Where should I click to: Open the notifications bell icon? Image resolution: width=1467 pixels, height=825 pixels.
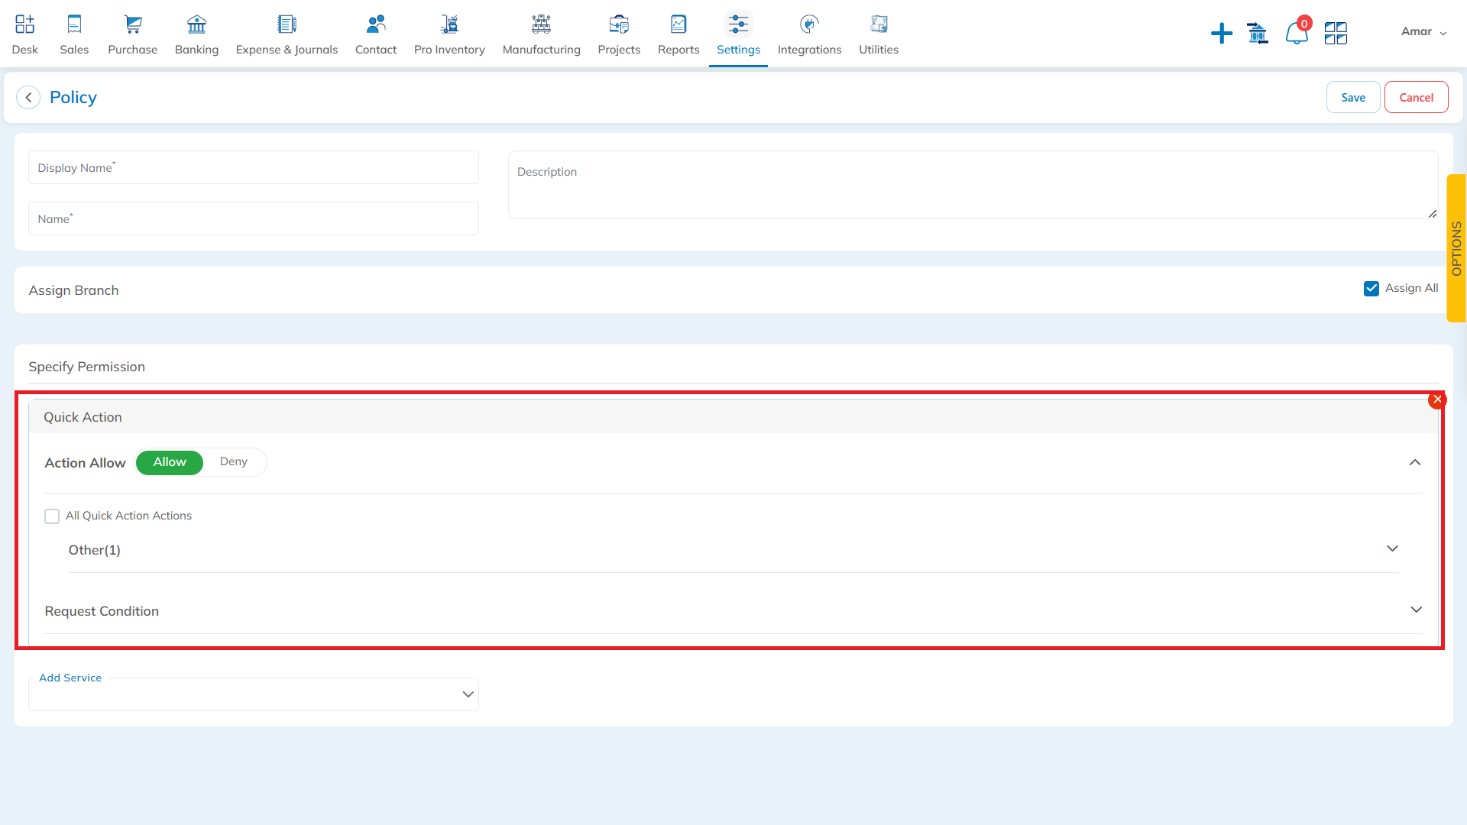pos(1297,32)
